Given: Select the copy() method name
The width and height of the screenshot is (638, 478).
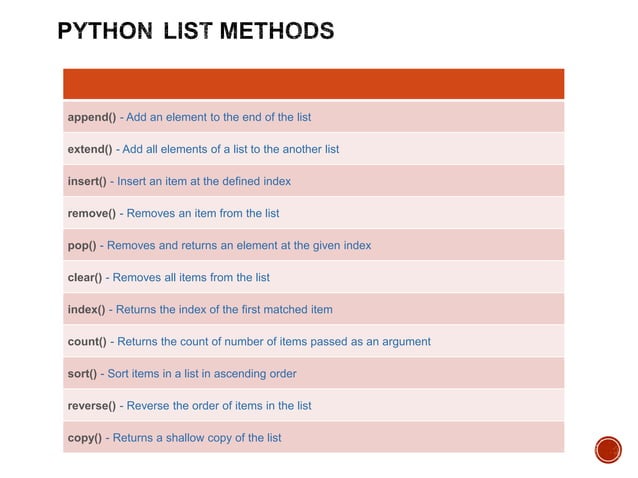Looking at the screenshot, I should click(x=85, y=437).
